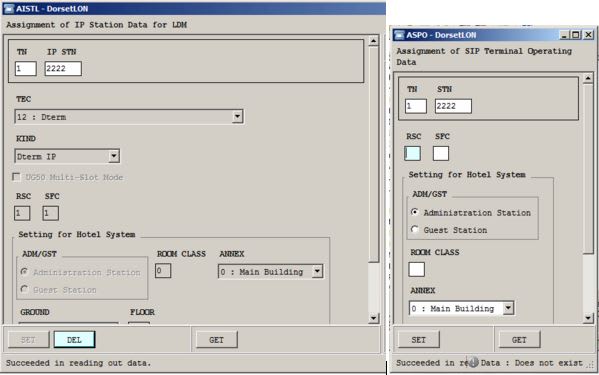Click the ASPO vertical scrollbar thumb
The width and height of the screenshot is (599, 375).
(588, 168)
